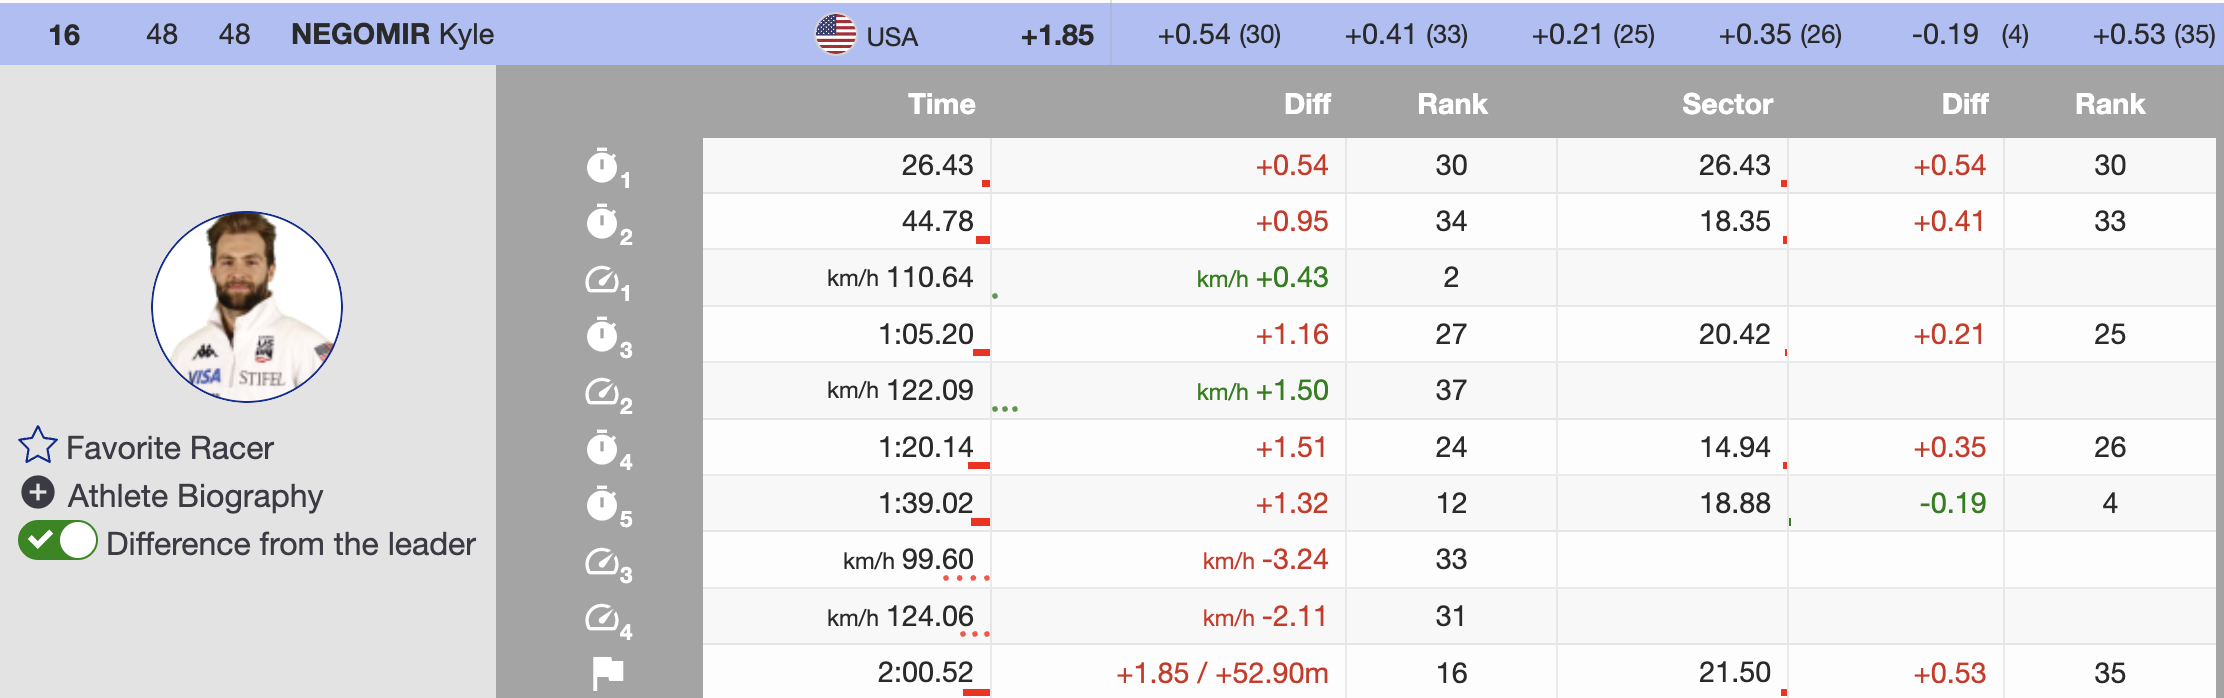The height and width of the screenshot is (698, 2224).
Task: Click the Athlete Biography link text
Action: click(195, 496)
